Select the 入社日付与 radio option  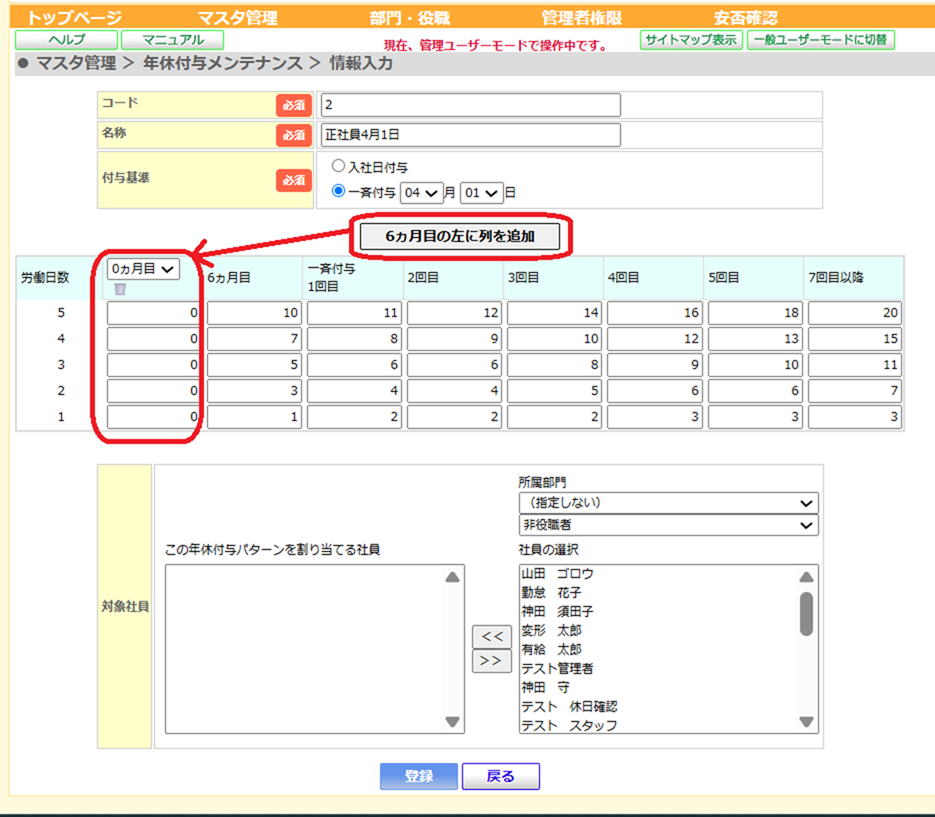click(x=339, y=167)
